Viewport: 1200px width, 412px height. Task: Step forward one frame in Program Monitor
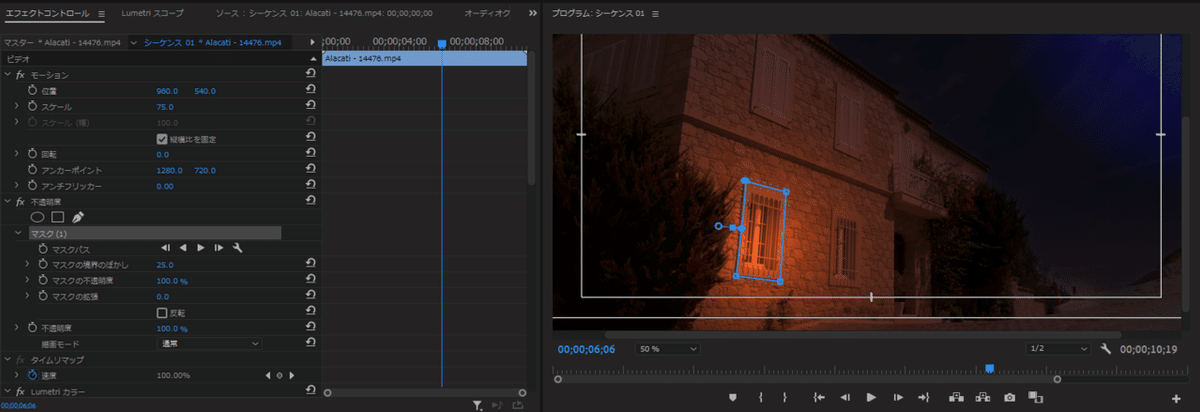point(898,397)
